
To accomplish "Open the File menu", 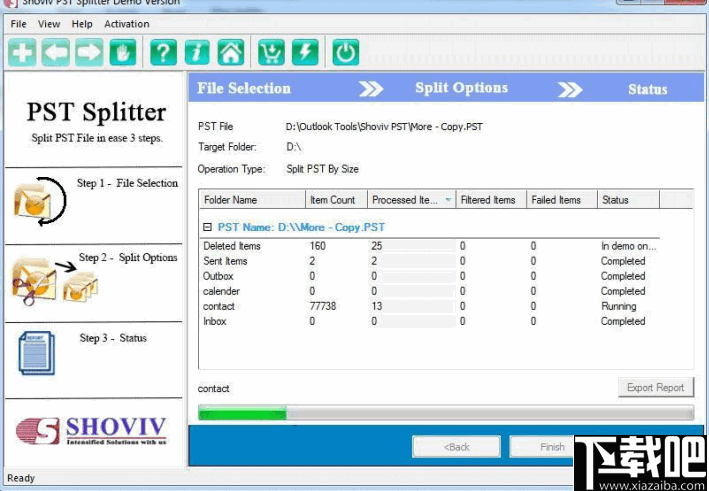I will click(19, 24).
